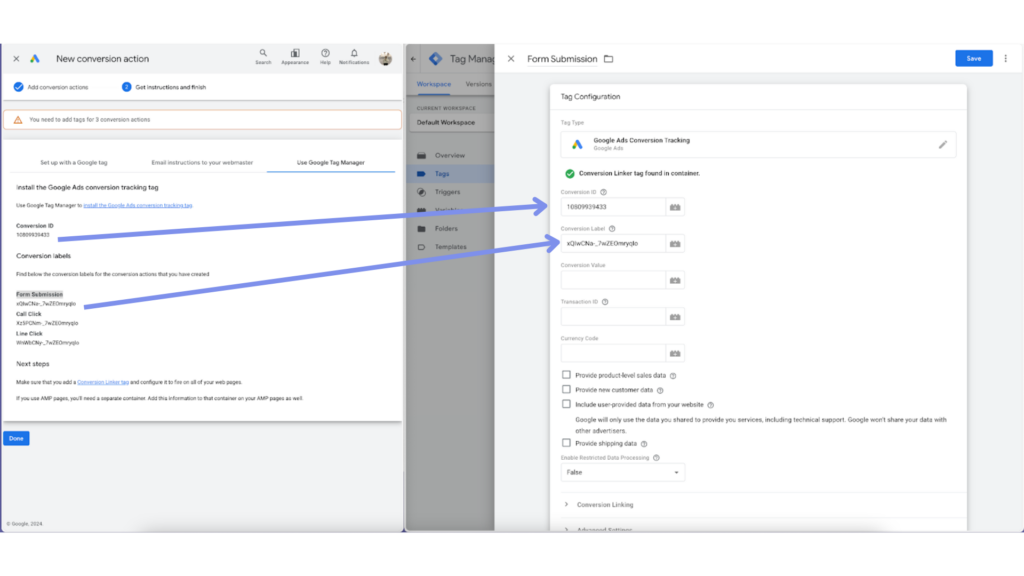Viewport: 1024px width, 576px height.
Task: Click the variable picker icon beside Conversion Value
Action: 675,280
